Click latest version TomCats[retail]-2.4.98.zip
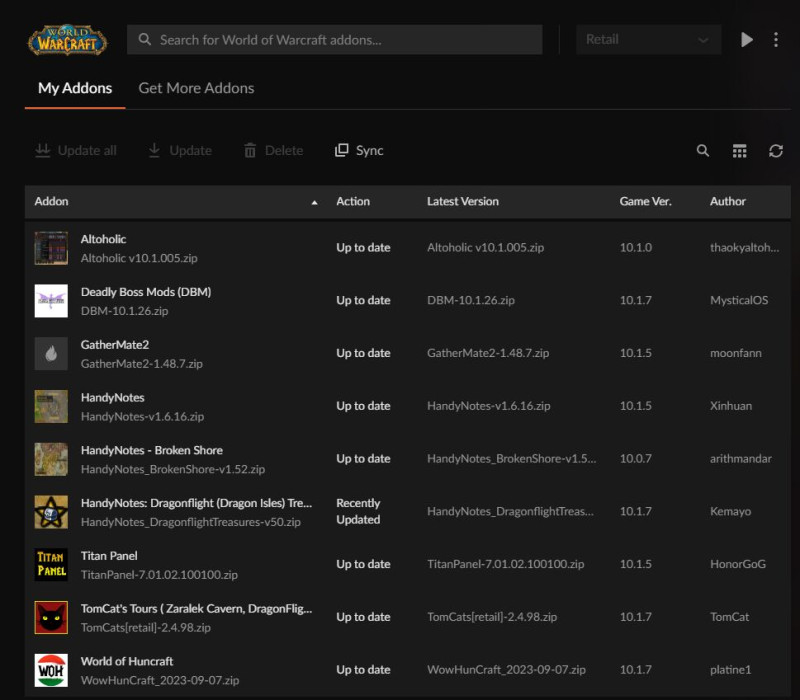This screenshot has width=800, height=700. pos(492,617)
